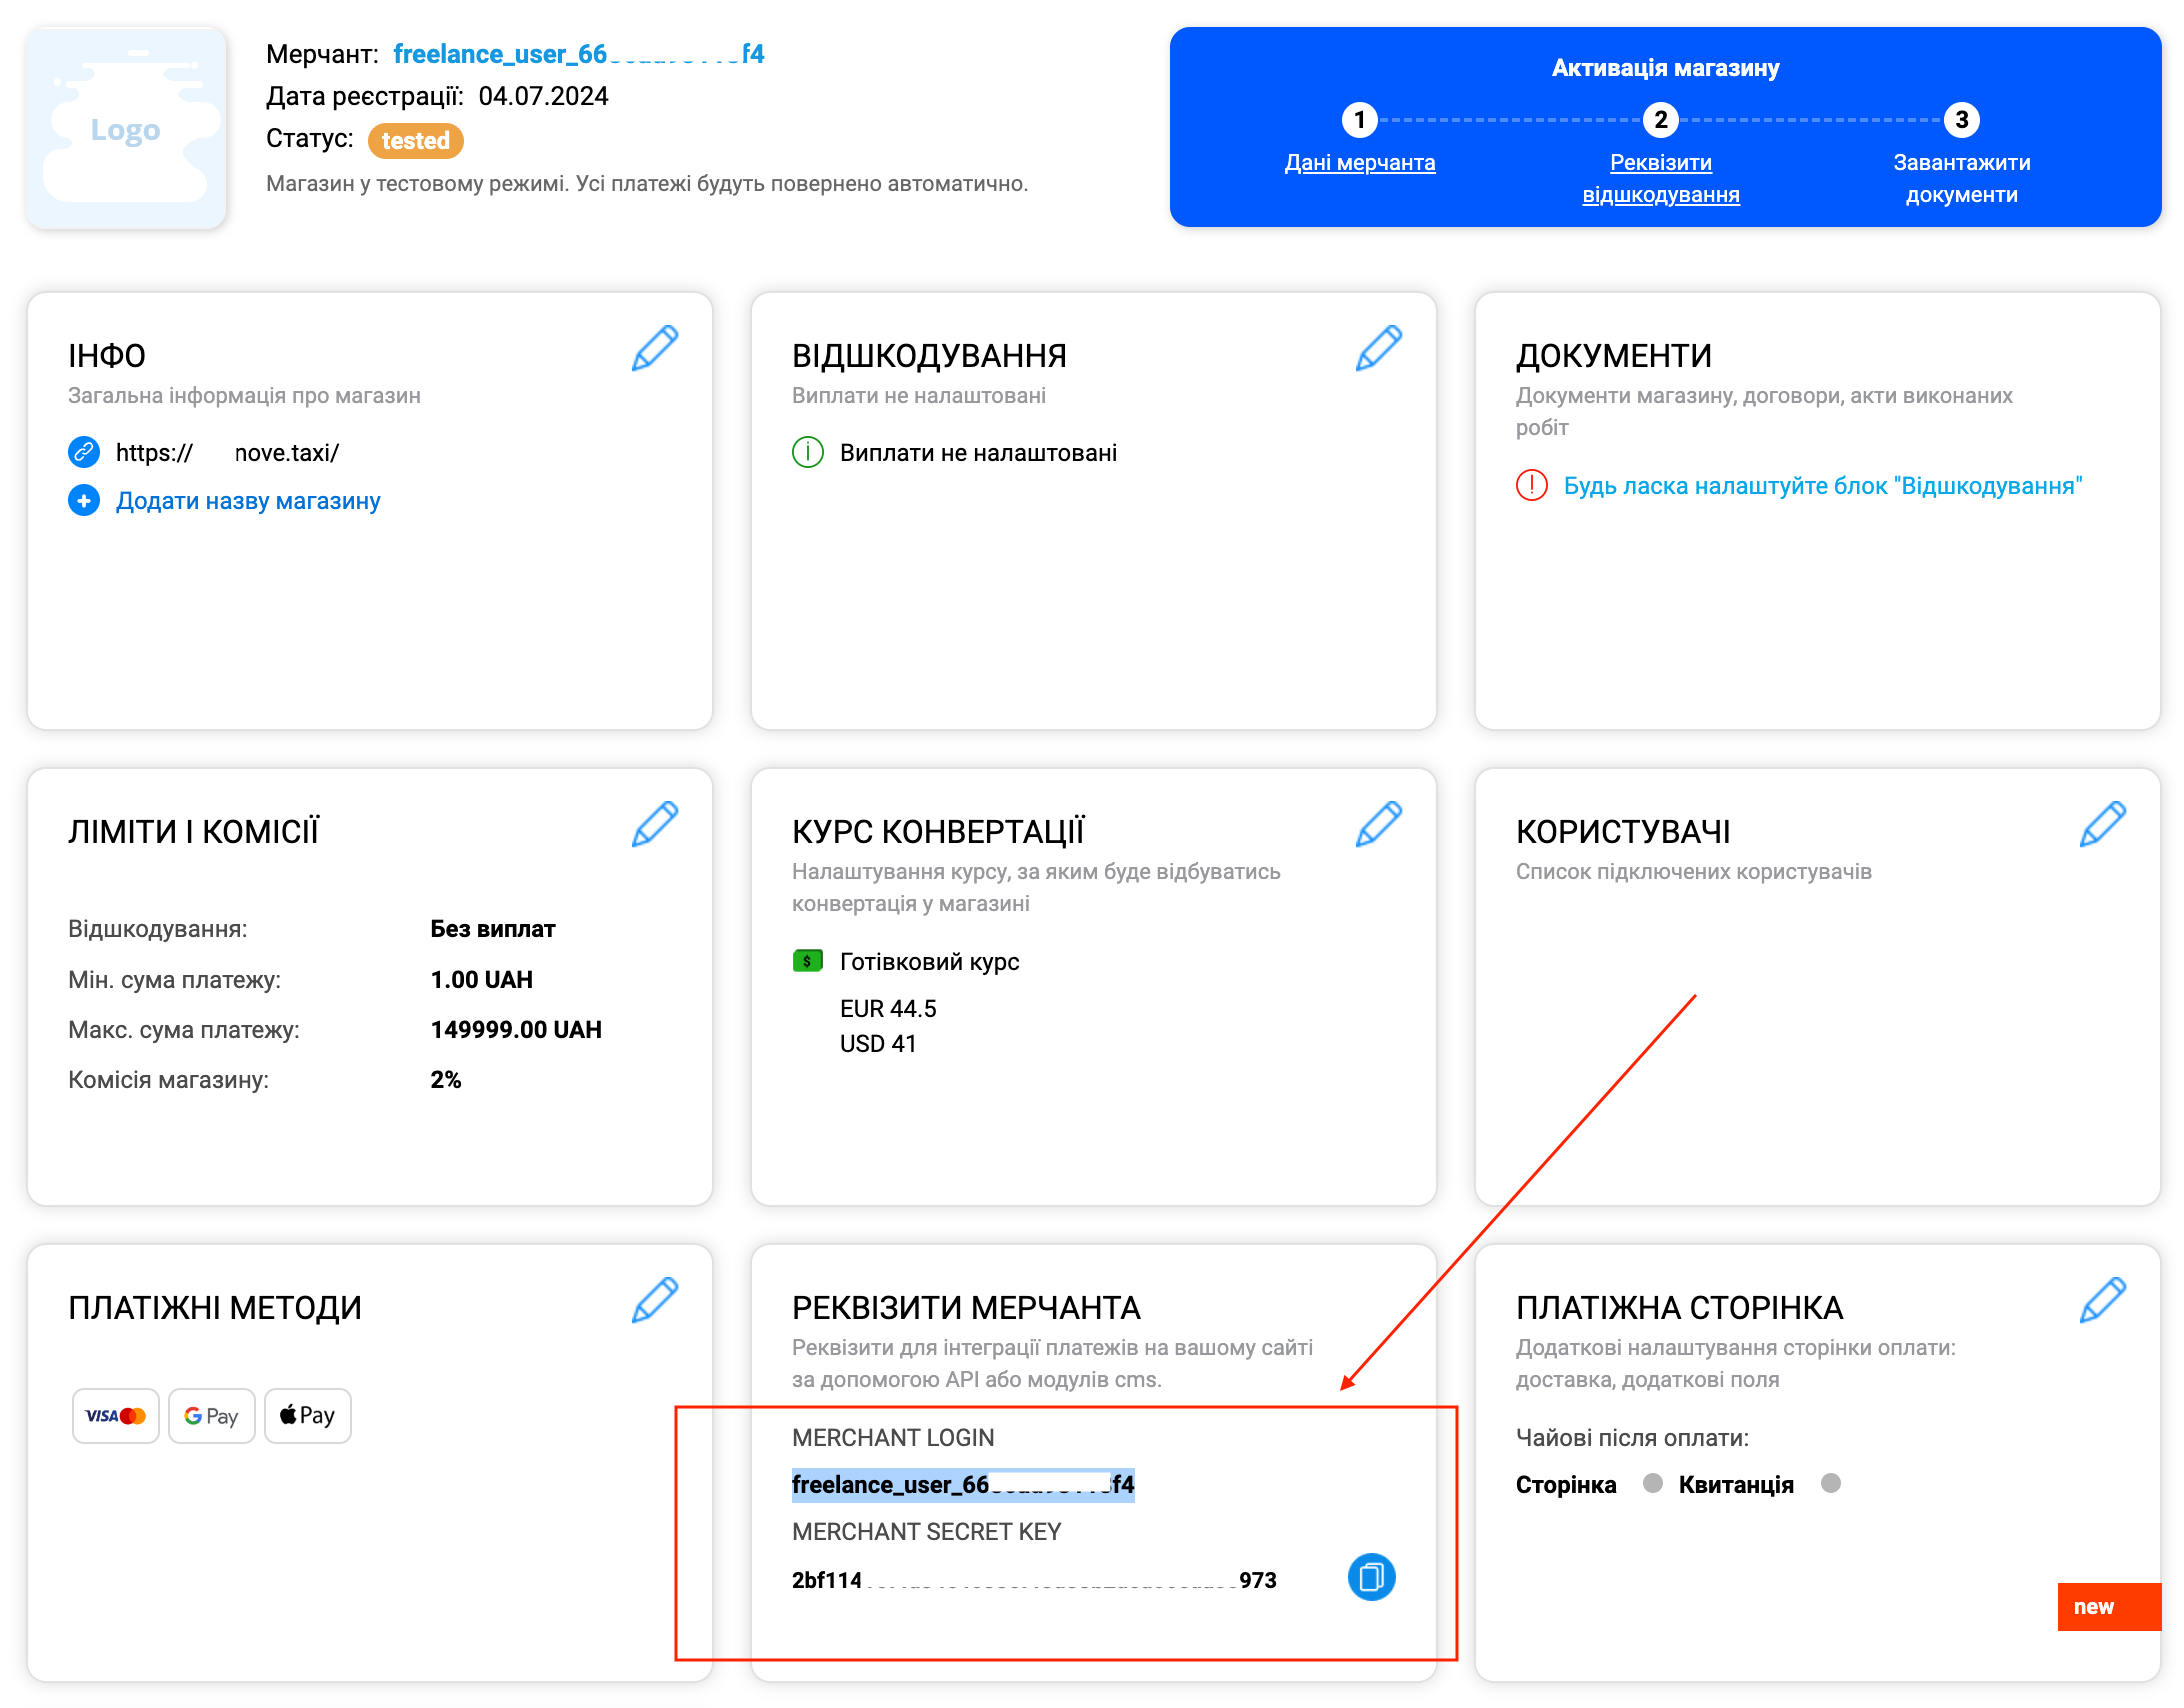Edit КОРИСТУВАЧІ list with pencil icon

[x=2103, y=824]
